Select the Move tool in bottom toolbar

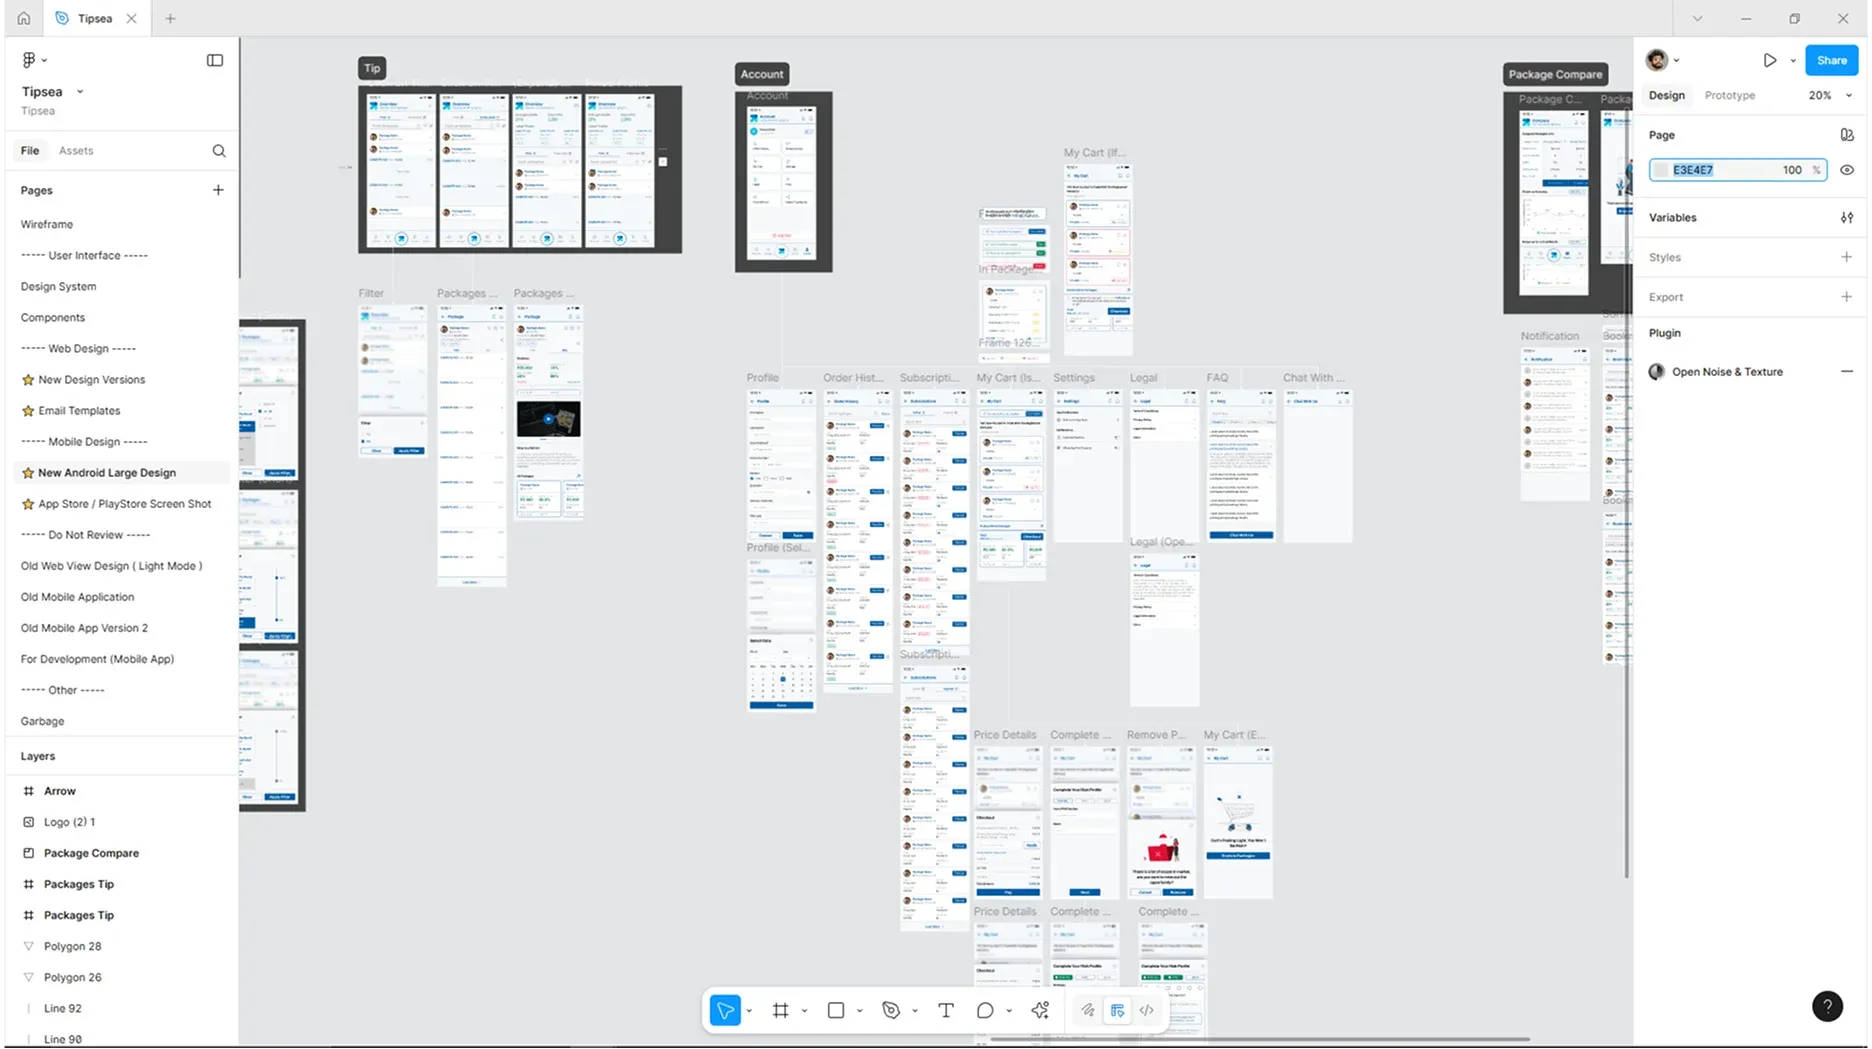(725, 1010)
